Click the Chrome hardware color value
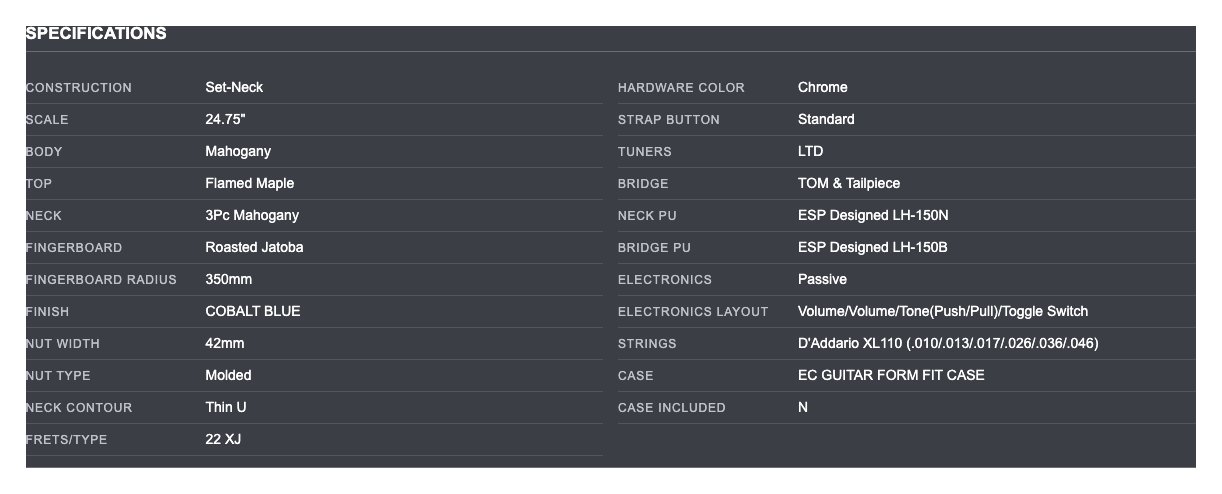The height and width of the screenshot is (494, 1222). pyautogui.click(x=822, y=88)
